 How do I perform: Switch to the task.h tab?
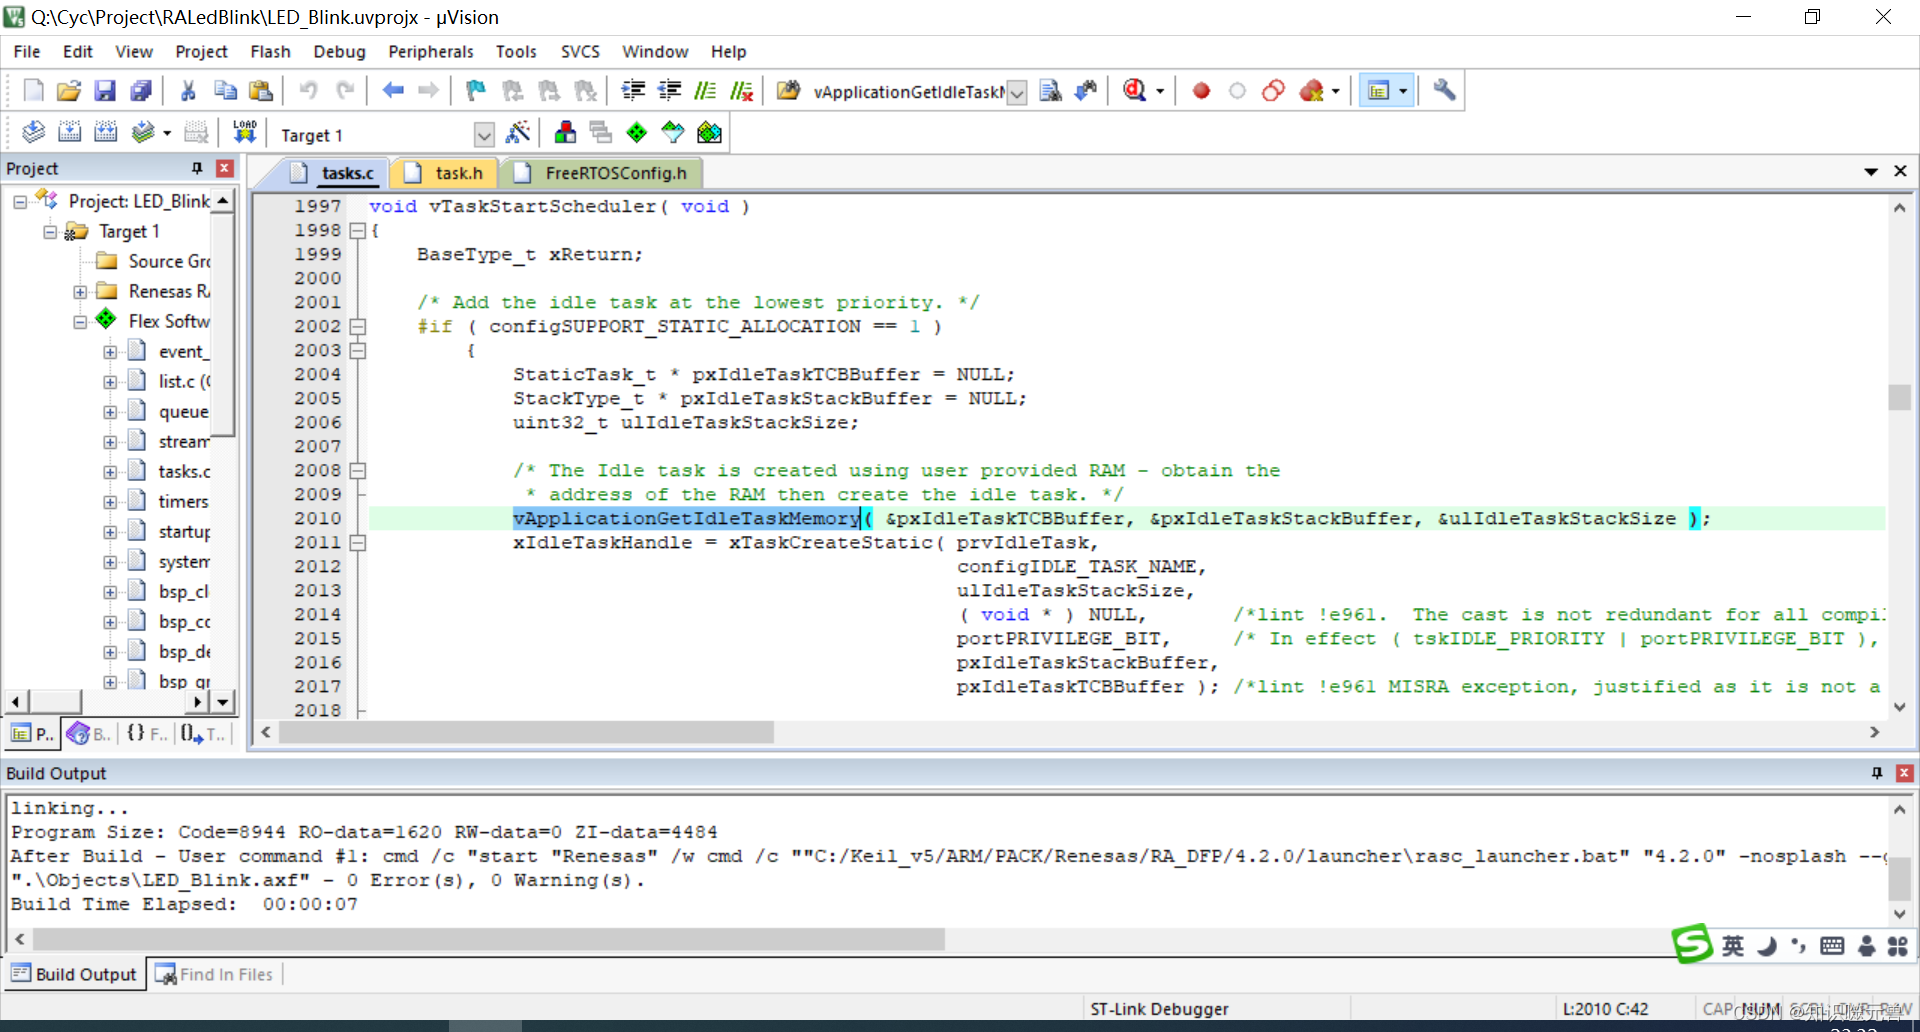coord(445,173)
